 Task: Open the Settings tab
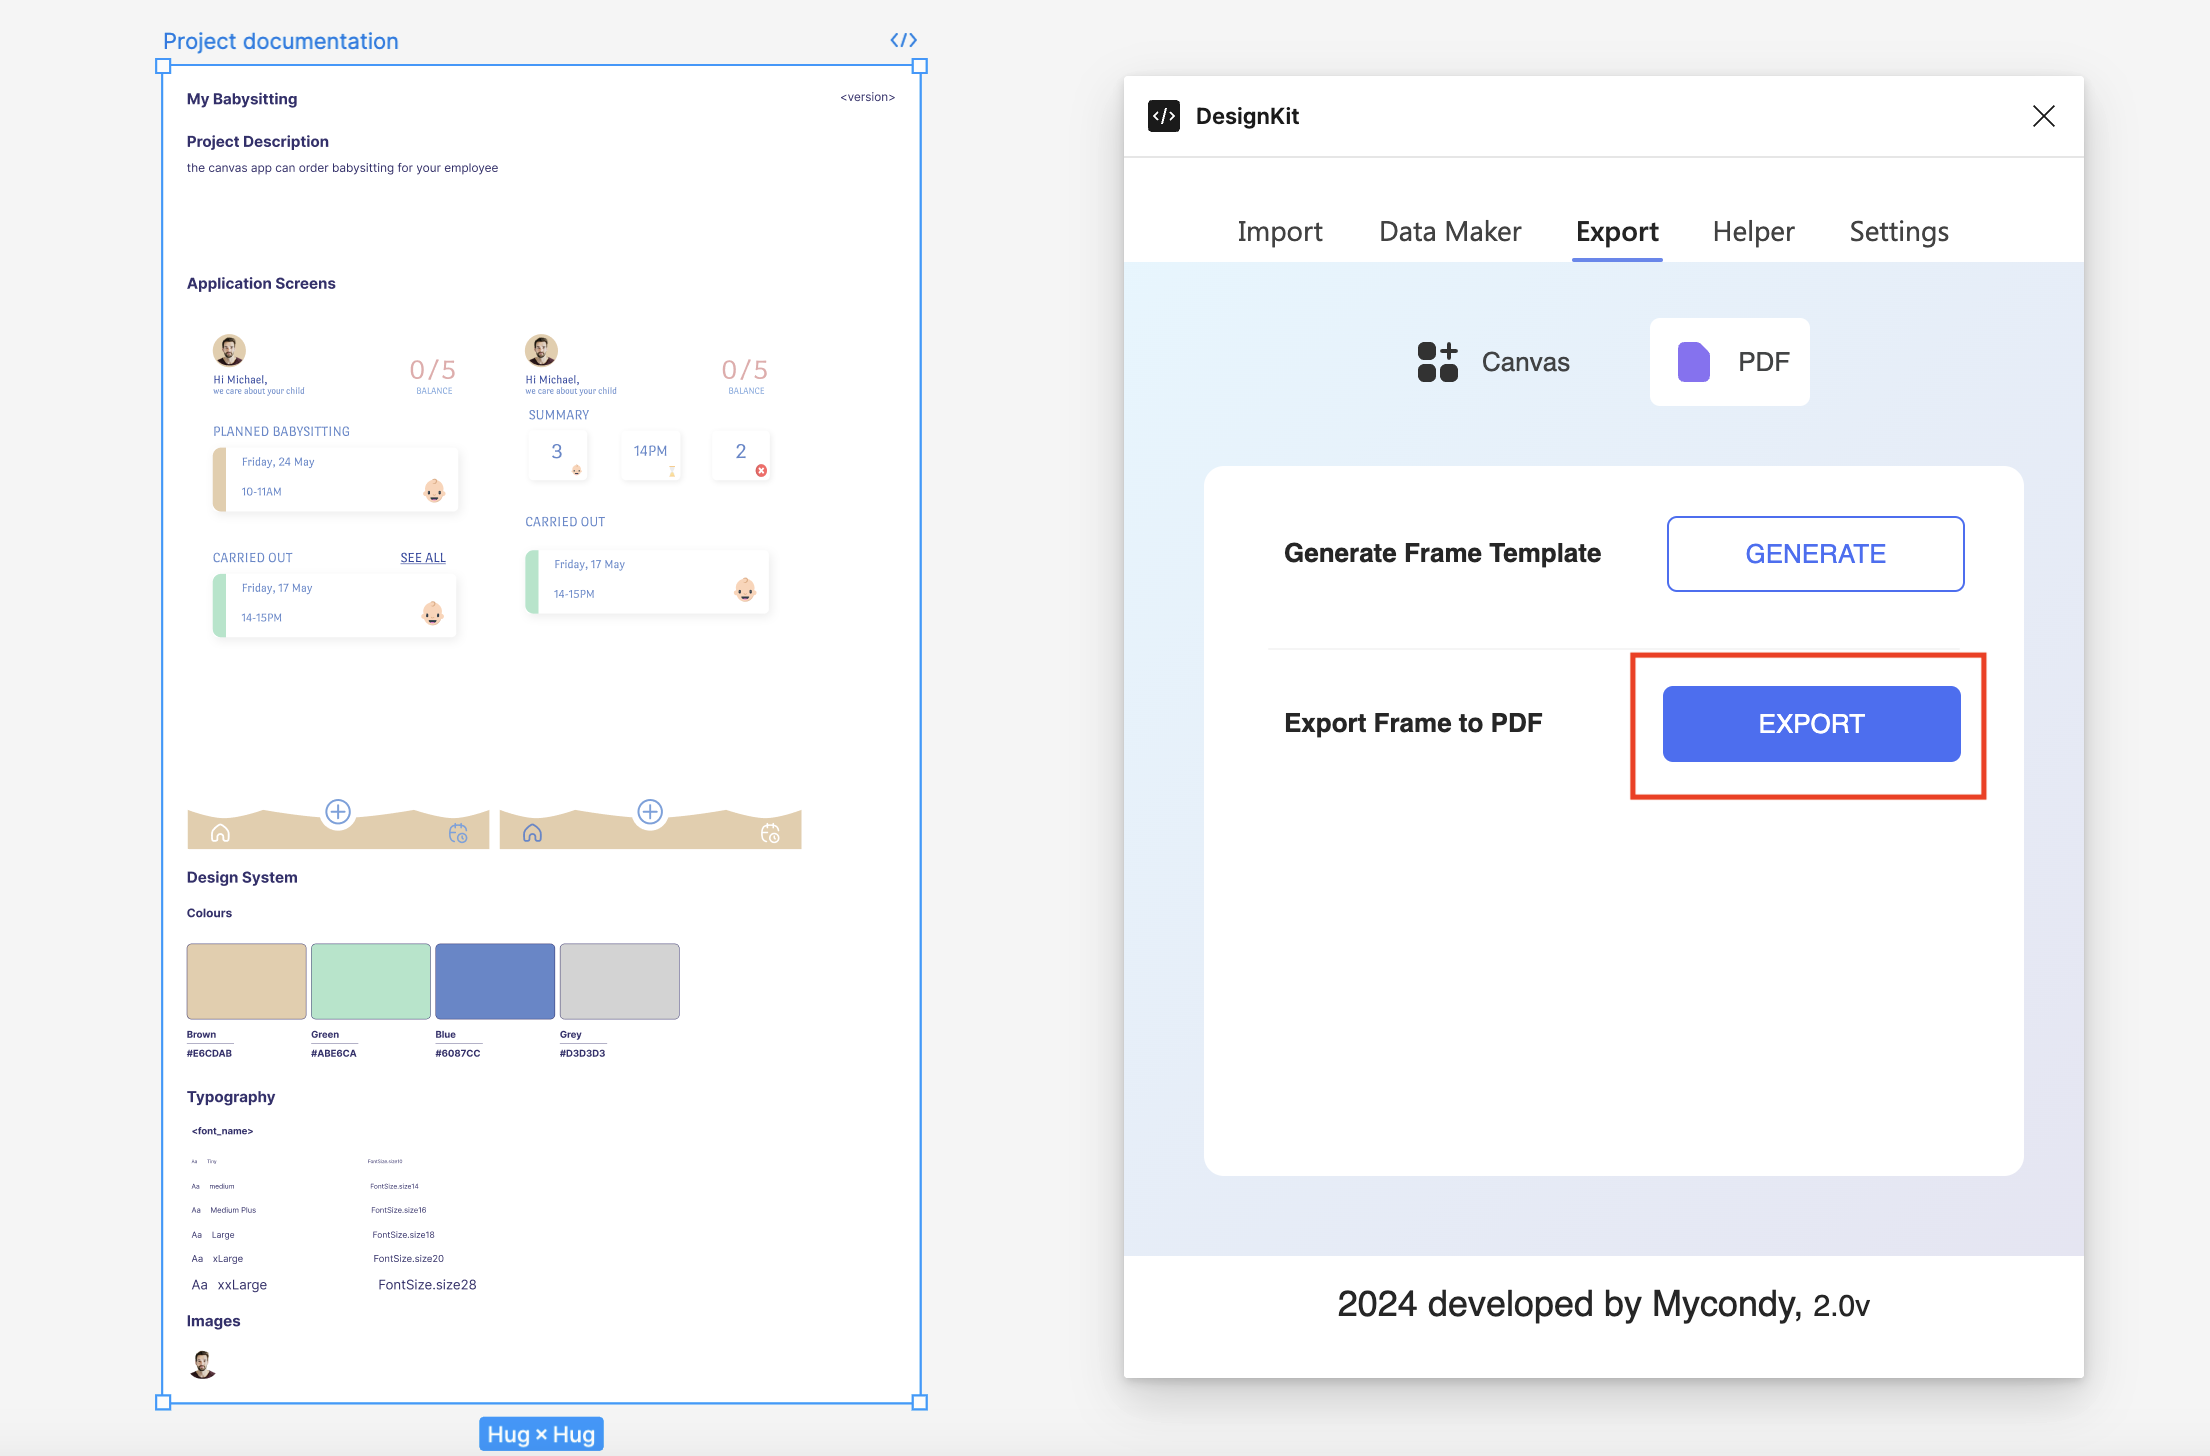pos(1898,232)
